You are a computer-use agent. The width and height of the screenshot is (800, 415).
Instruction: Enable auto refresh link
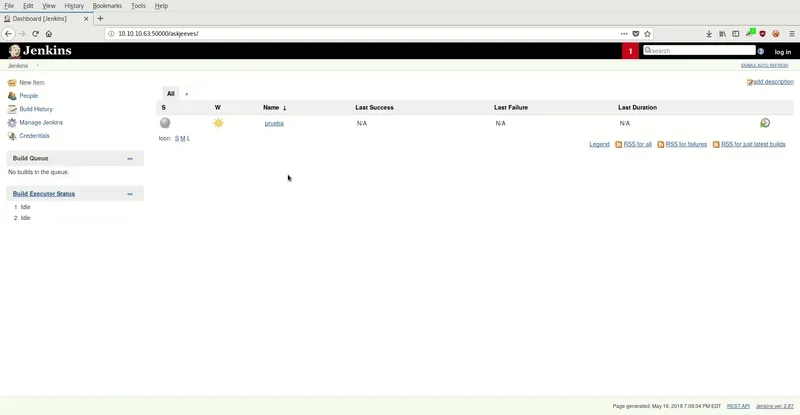[x=766, y=65]
